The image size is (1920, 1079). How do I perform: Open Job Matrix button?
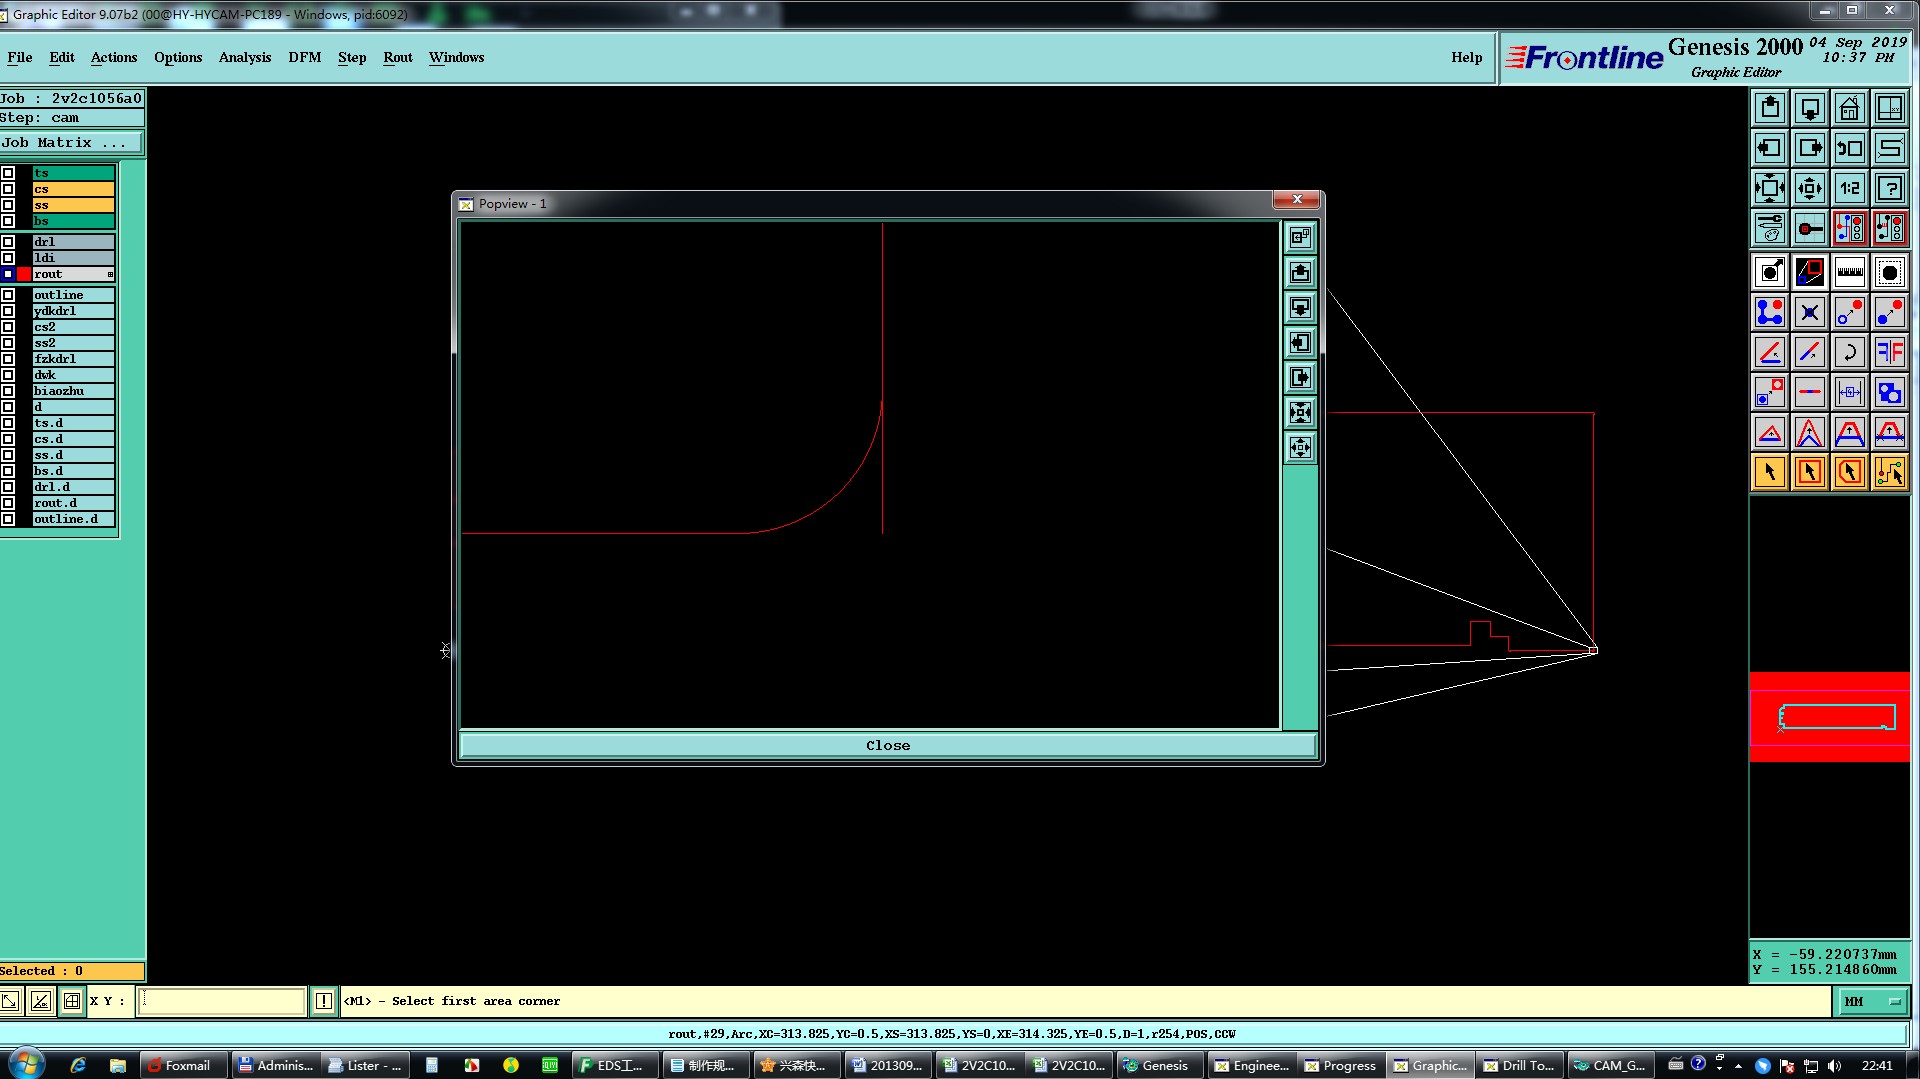pyautogui.click(x=72, y=143)
